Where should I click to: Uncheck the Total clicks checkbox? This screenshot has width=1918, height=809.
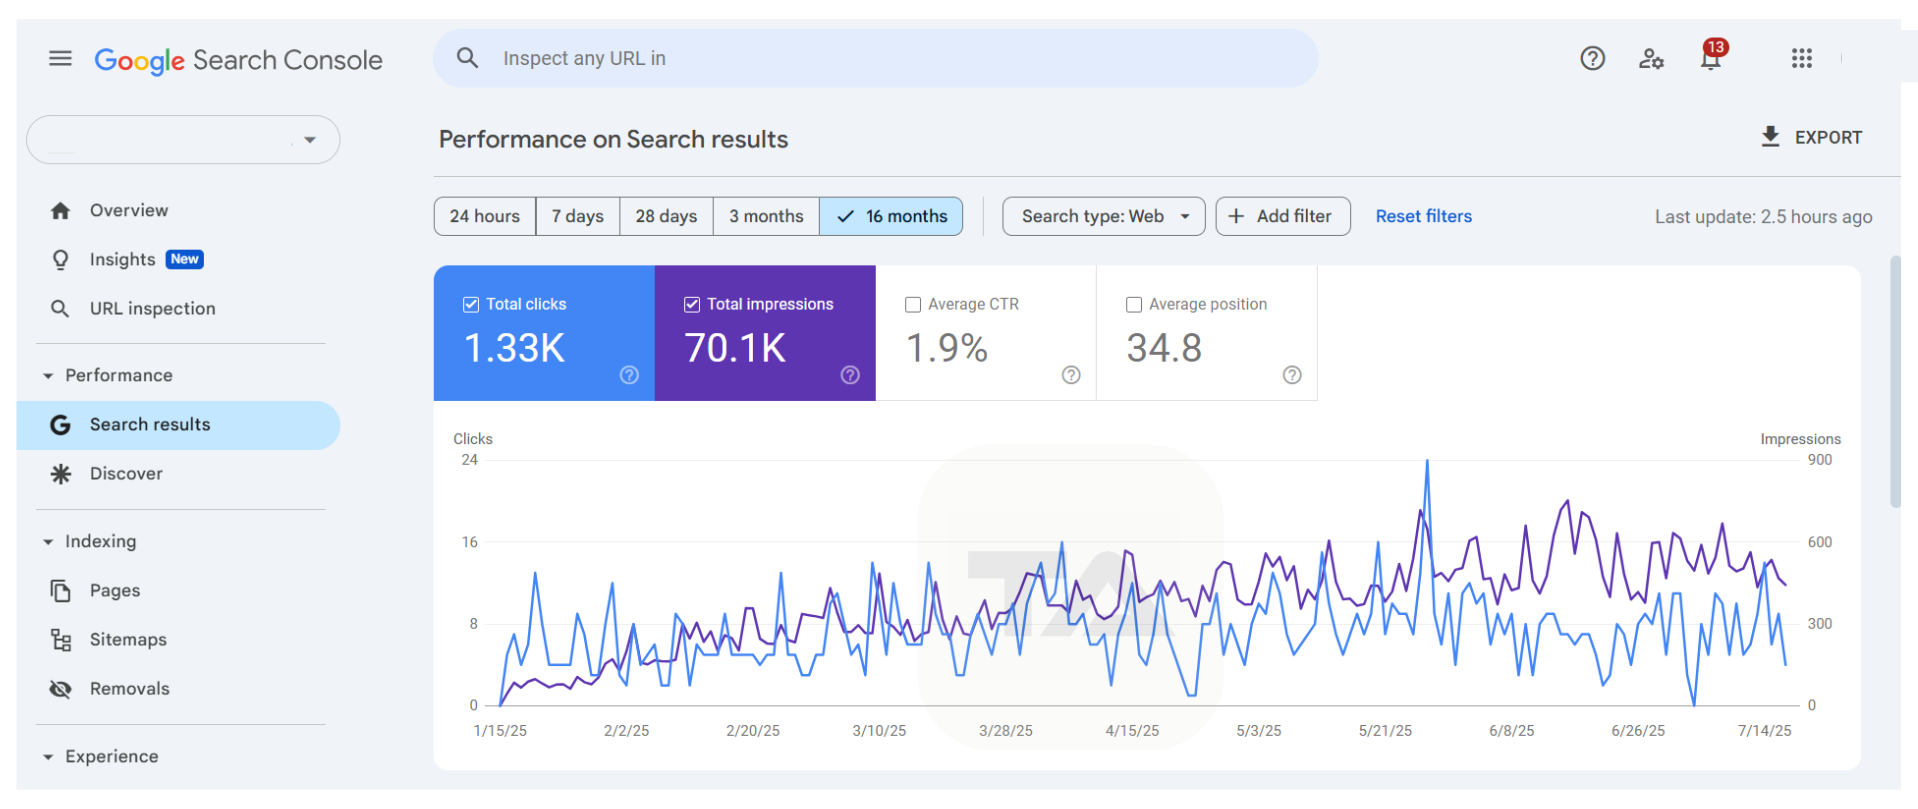click(471, 305)
